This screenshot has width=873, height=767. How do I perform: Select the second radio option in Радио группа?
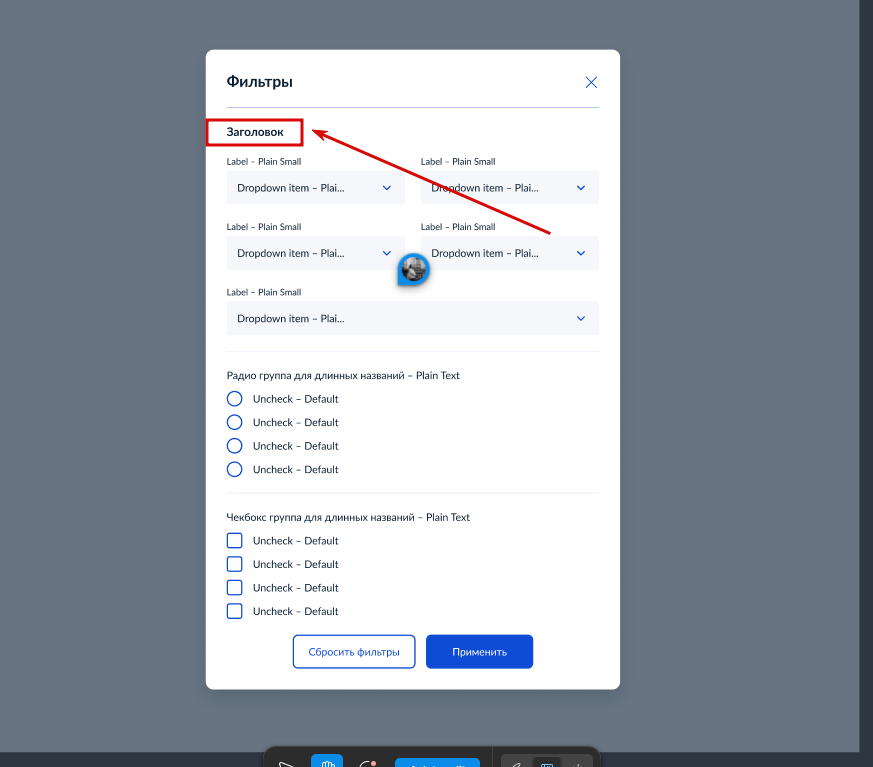point(234,422)
